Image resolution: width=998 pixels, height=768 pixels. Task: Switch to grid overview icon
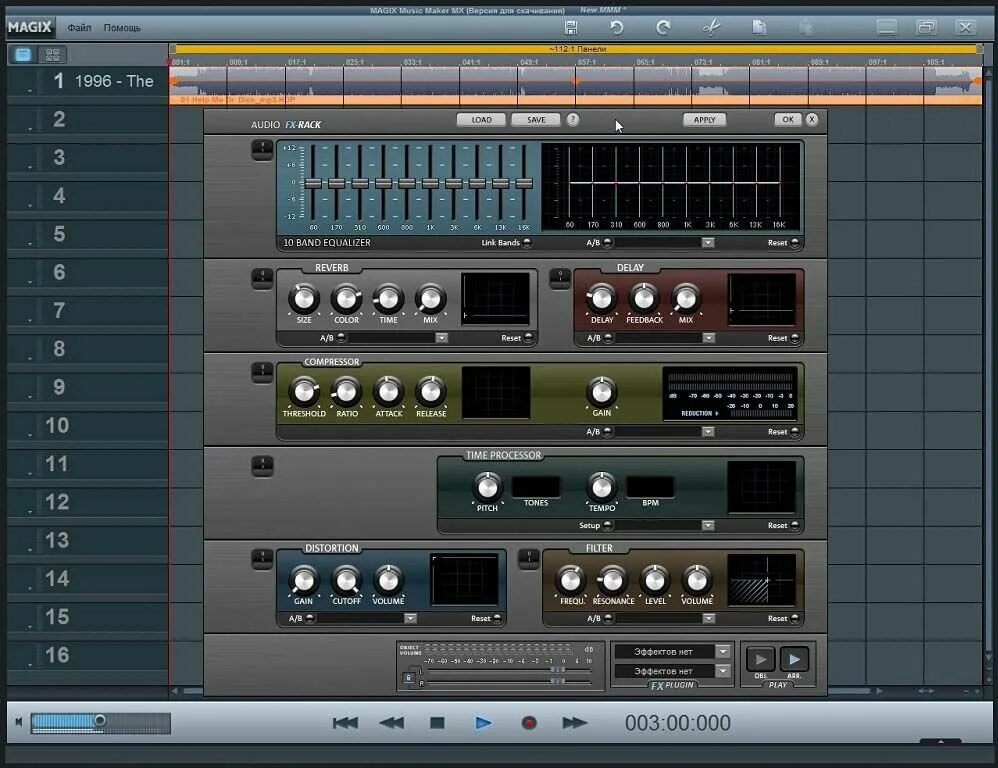click(x=53, y=55)
